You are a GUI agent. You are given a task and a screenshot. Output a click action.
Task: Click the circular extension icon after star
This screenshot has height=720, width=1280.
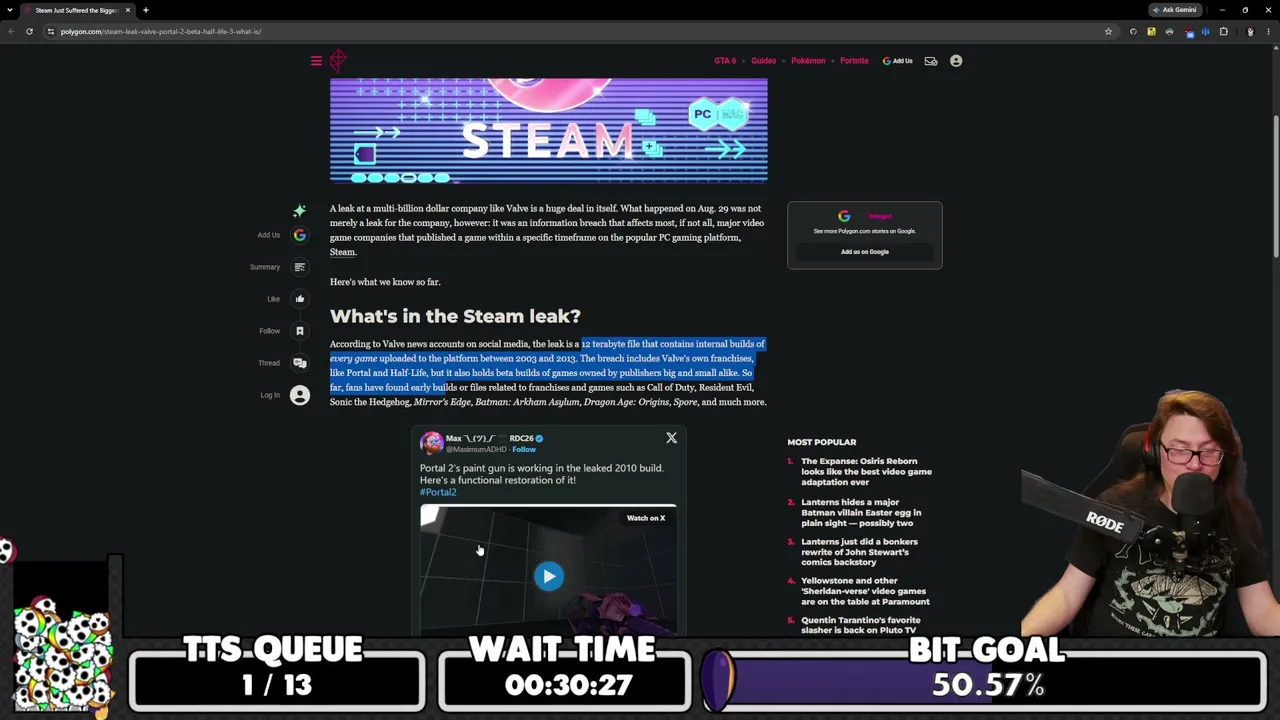1133,31
